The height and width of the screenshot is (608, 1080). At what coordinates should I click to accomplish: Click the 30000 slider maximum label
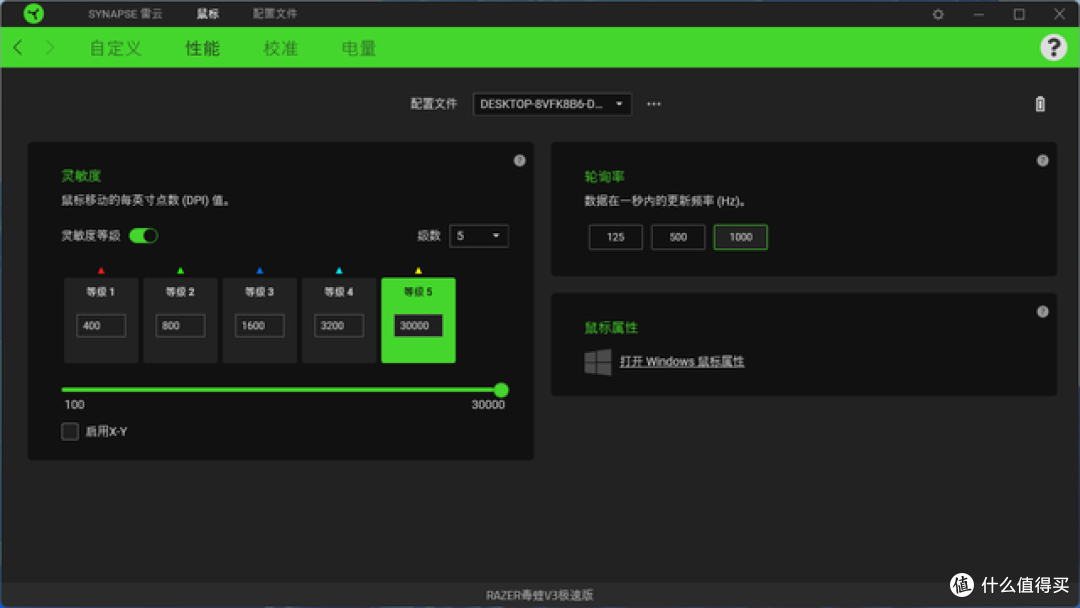(x=488, y=405)
